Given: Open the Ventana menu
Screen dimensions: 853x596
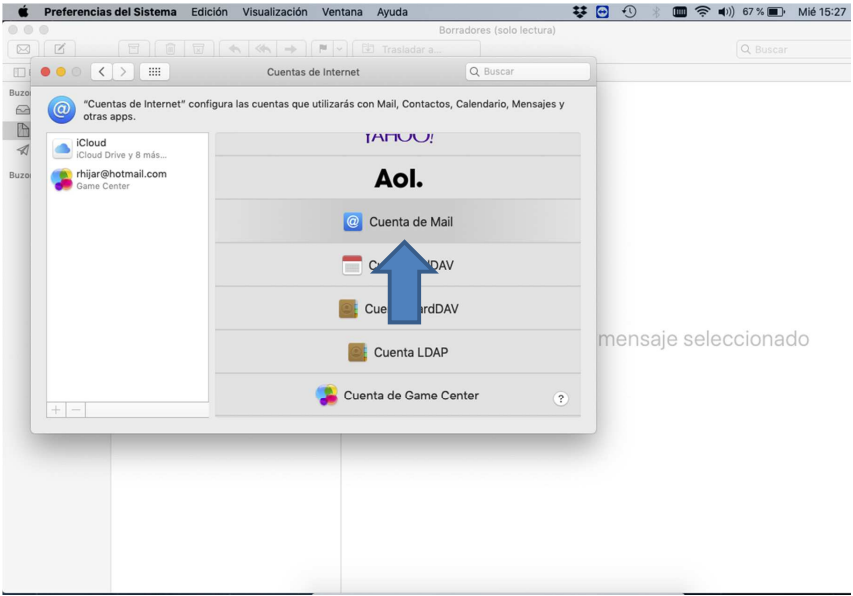Looking at the screenshot, I should (342, 12).
